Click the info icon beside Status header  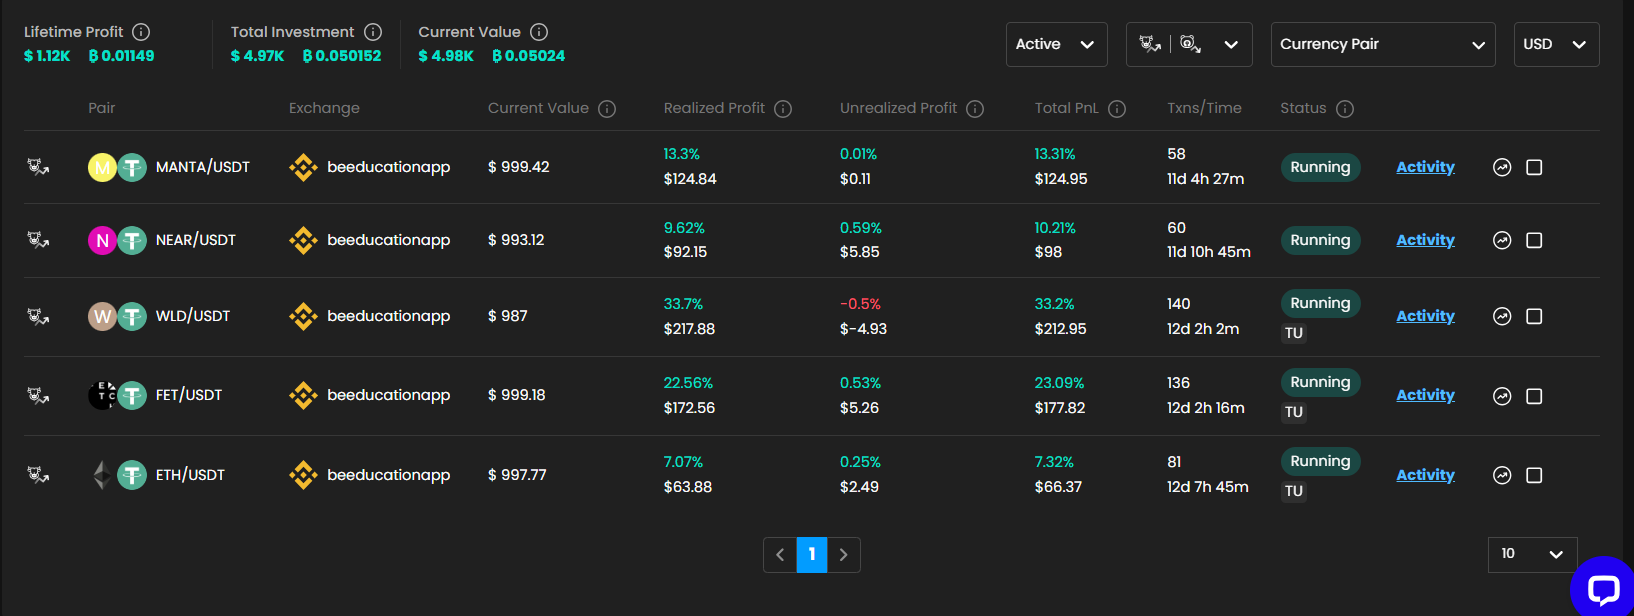click(x=1345, y=109)
